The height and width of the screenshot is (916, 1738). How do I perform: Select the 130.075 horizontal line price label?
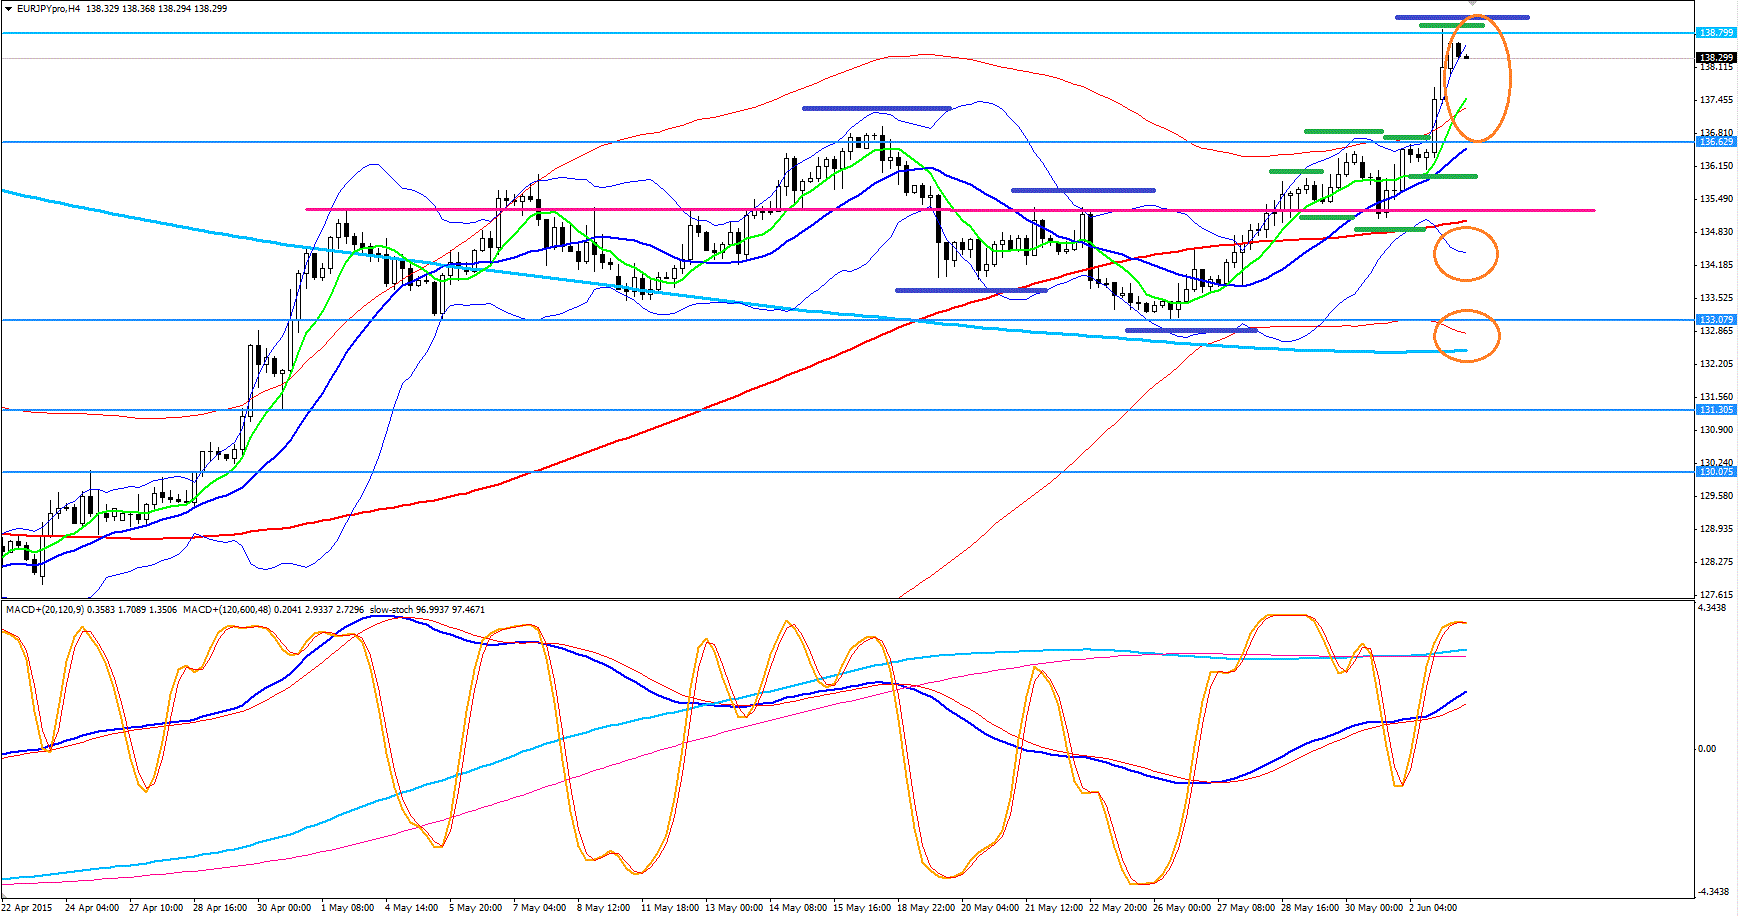[1716, 472]
